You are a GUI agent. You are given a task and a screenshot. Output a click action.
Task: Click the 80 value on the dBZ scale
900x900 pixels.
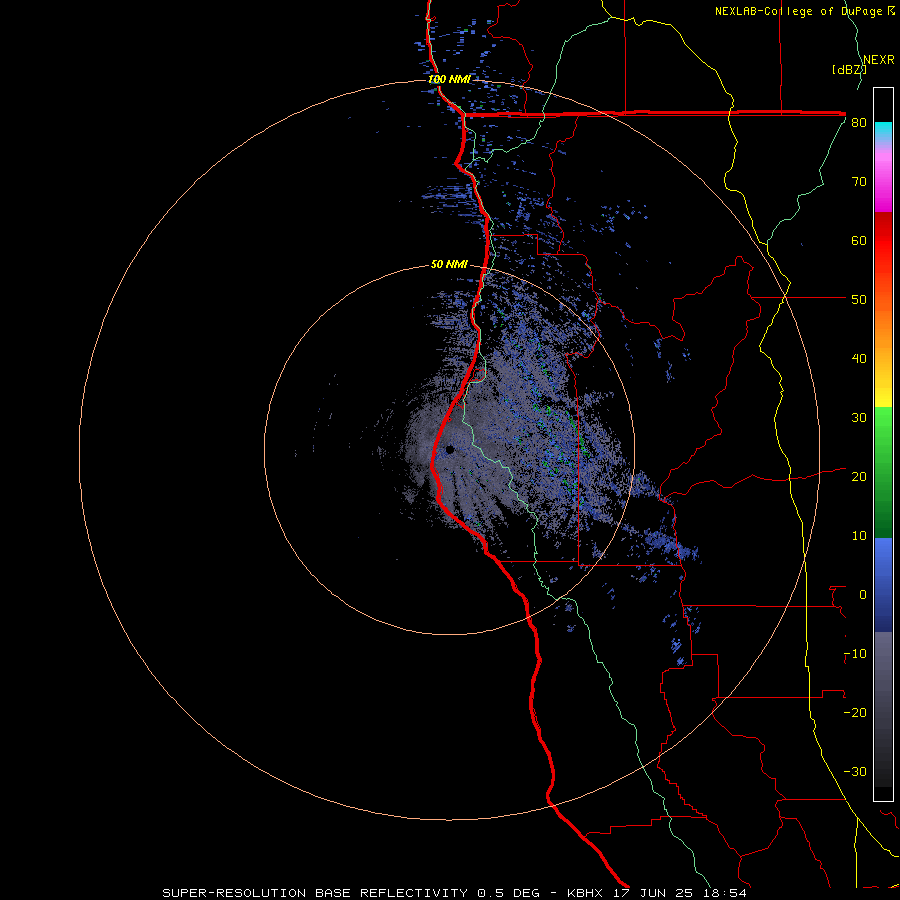[x=859, y=123]
